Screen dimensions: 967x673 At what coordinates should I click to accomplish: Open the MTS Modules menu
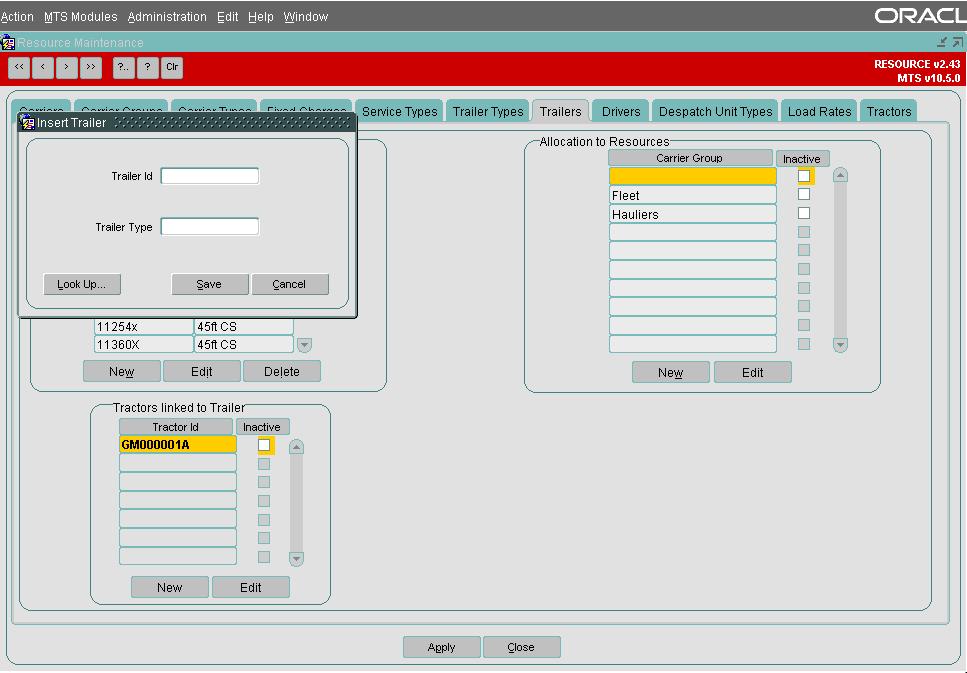pos(81,17)
